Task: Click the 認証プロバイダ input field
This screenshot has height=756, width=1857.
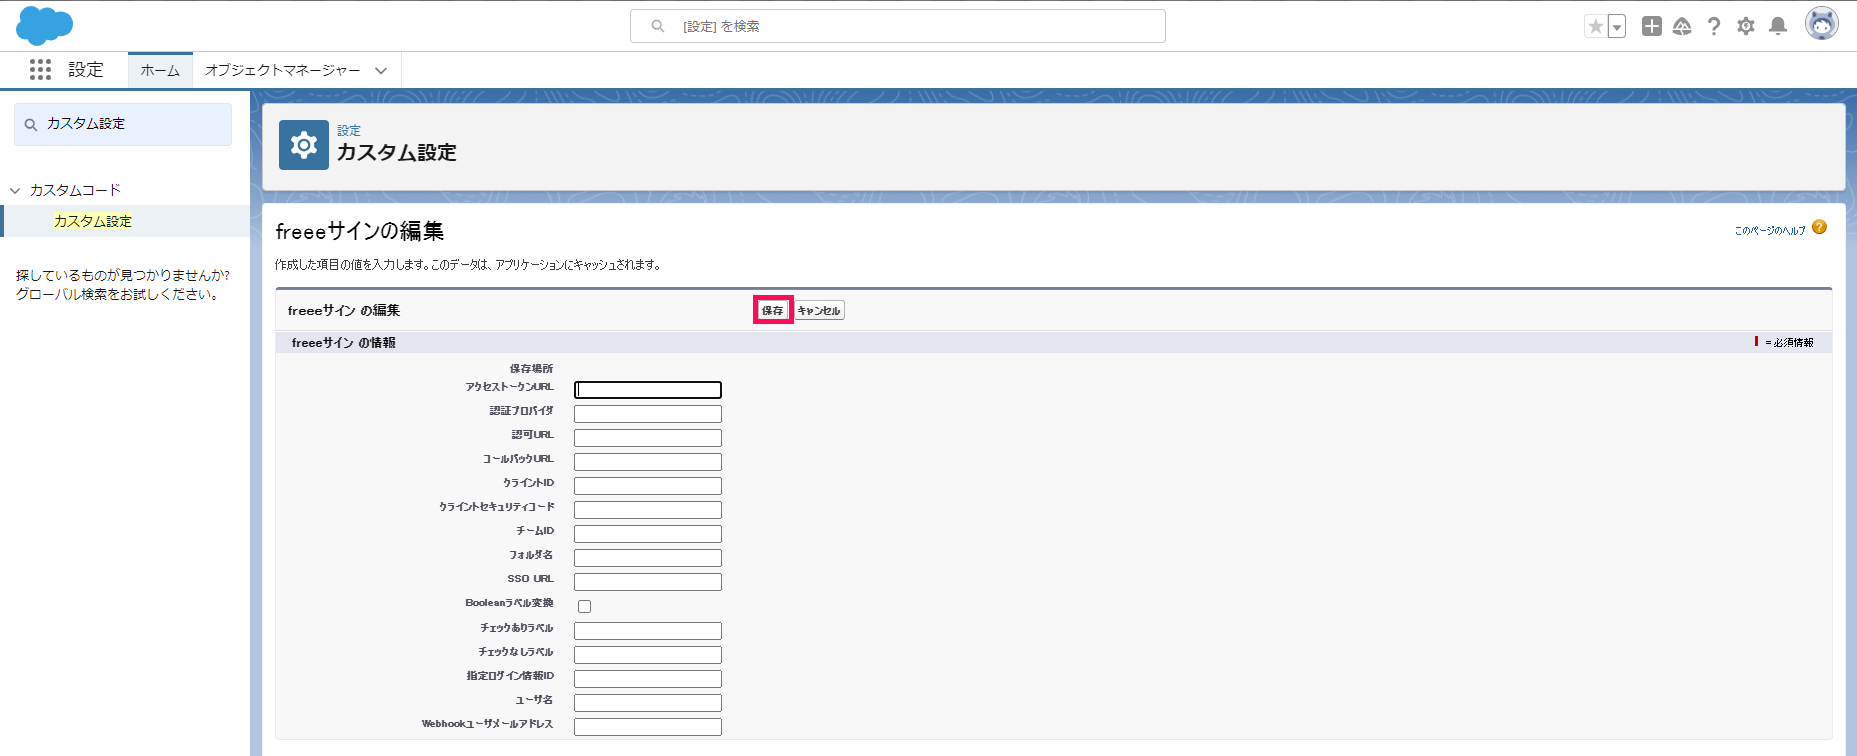Action: (648, 414)
